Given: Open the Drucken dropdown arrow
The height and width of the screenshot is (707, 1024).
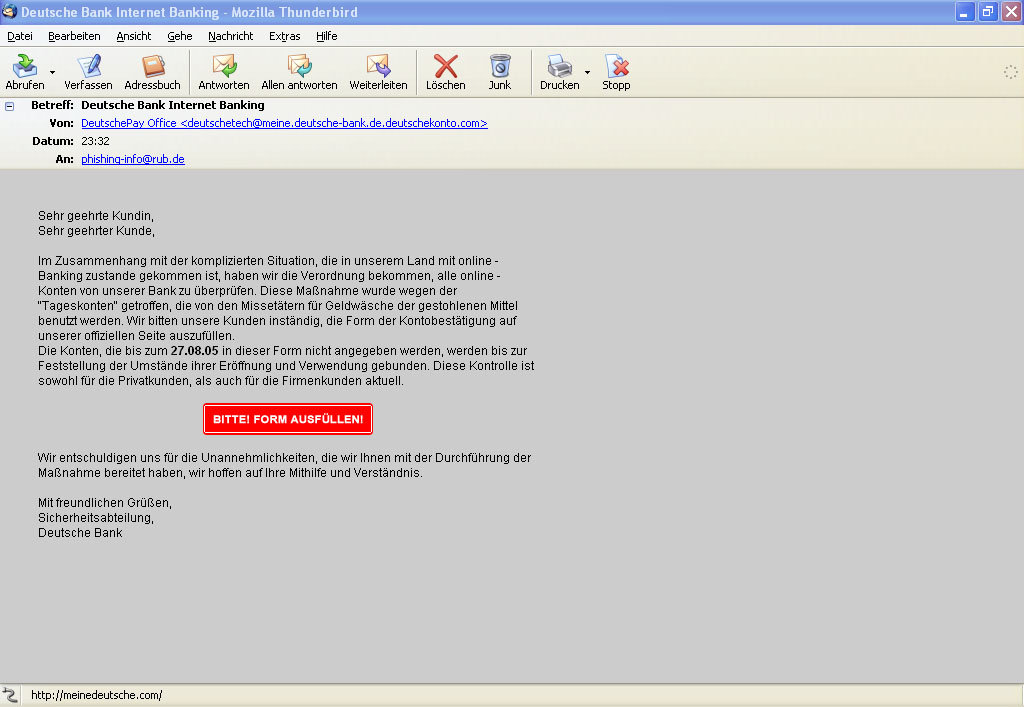Looking at the screenshot, I should click(587, 72).
